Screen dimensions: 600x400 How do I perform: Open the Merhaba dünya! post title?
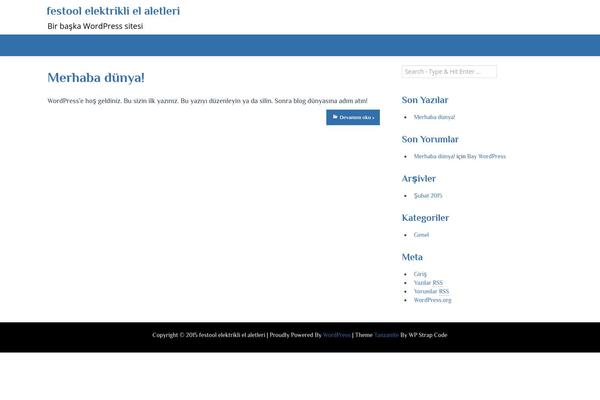pyautogui.click(x=96, y=78)
